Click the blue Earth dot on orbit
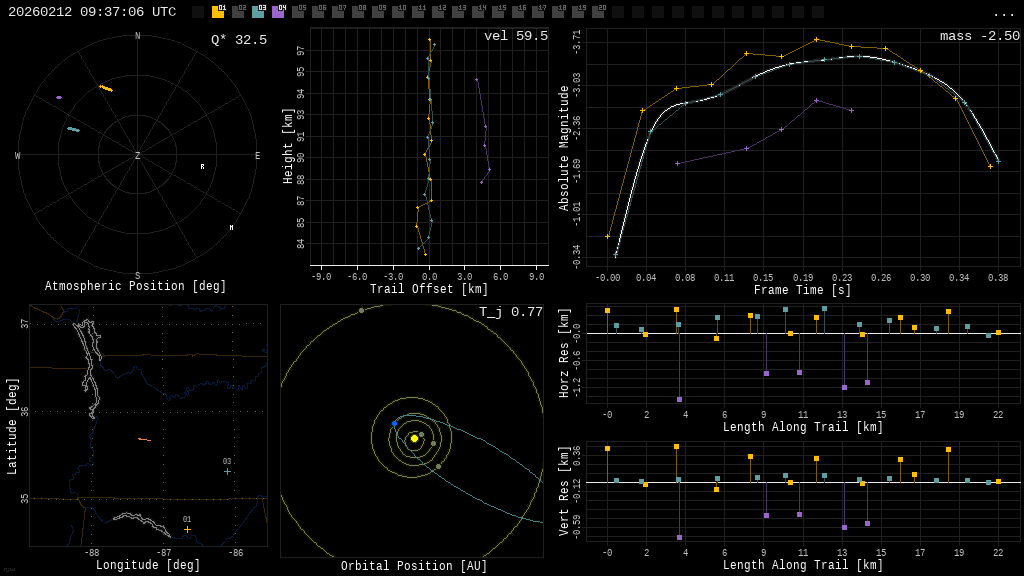This screenshot has height=576, width=1024. [394, 424]
